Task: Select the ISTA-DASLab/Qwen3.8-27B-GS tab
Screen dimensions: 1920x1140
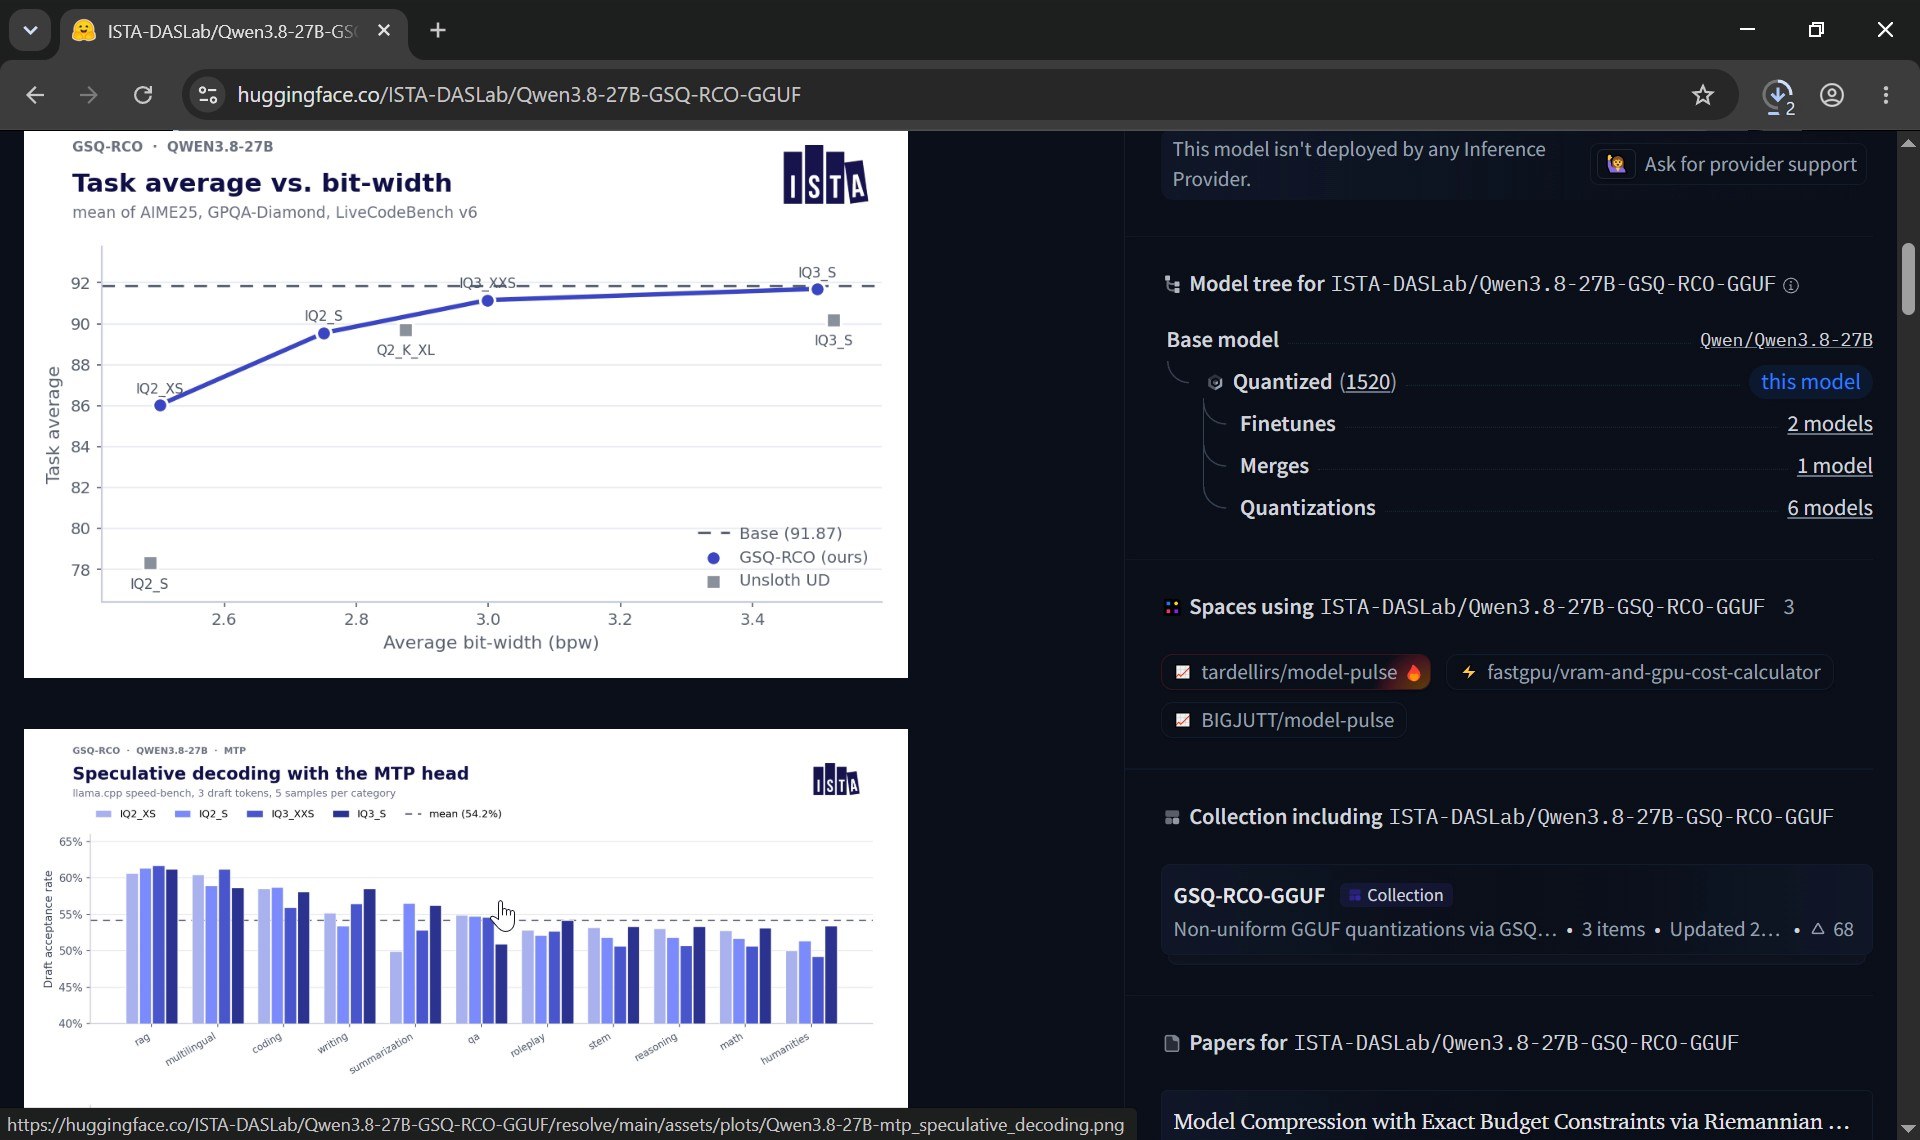Action: (x=234, y=31)
